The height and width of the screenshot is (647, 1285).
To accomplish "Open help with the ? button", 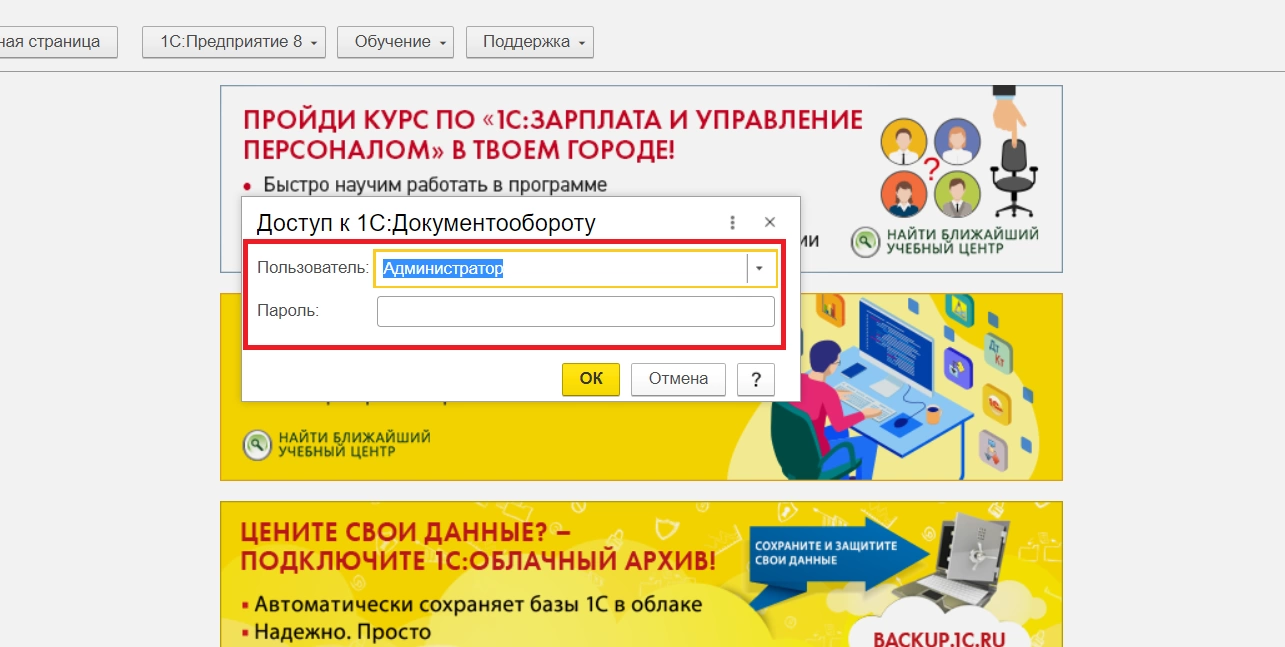I will (x=756, y=379).
